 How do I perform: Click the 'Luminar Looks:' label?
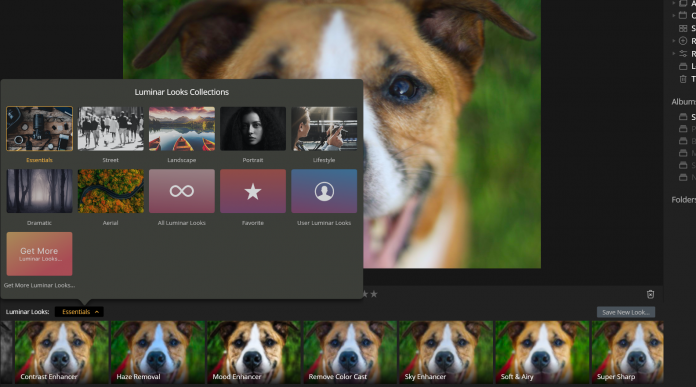point(28,312)
